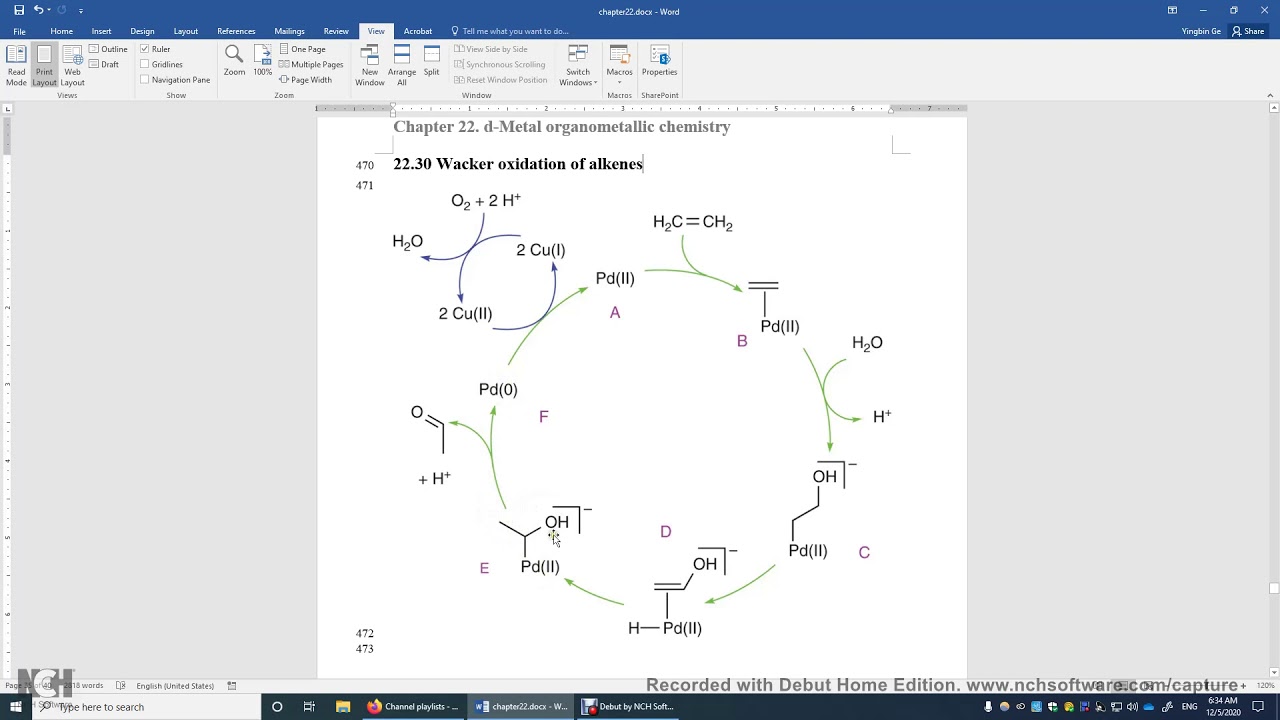Customize Quick Access Toolbar dropdown
This screenshot has height=720, width=1280.
coord(81,11)
